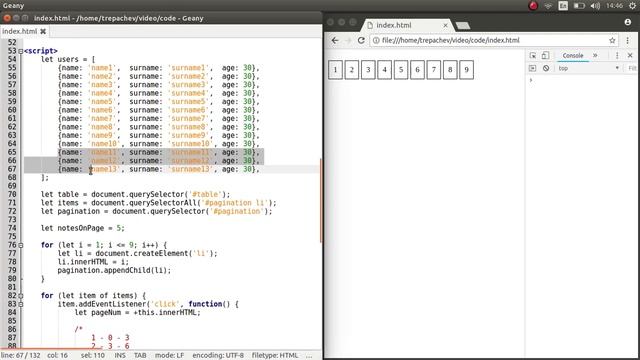The image size is (640, 360).
Task: Collapse the click listener fold at line 83
Action: click(x=20, y=304)
